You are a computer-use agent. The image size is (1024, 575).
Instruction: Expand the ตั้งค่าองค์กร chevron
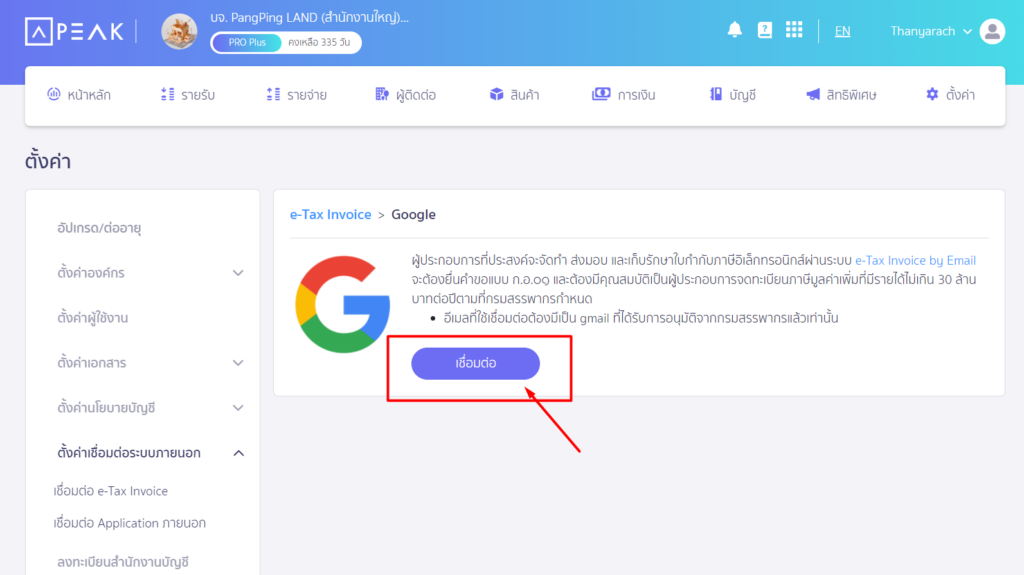coord(238,273)
